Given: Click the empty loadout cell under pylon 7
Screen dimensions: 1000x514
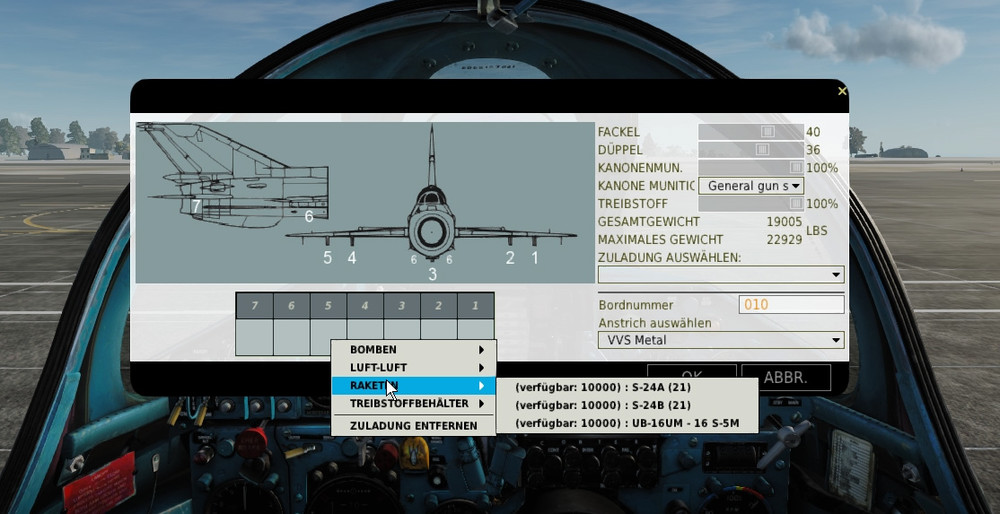Looking at the screenshot, I should (254, 337).
